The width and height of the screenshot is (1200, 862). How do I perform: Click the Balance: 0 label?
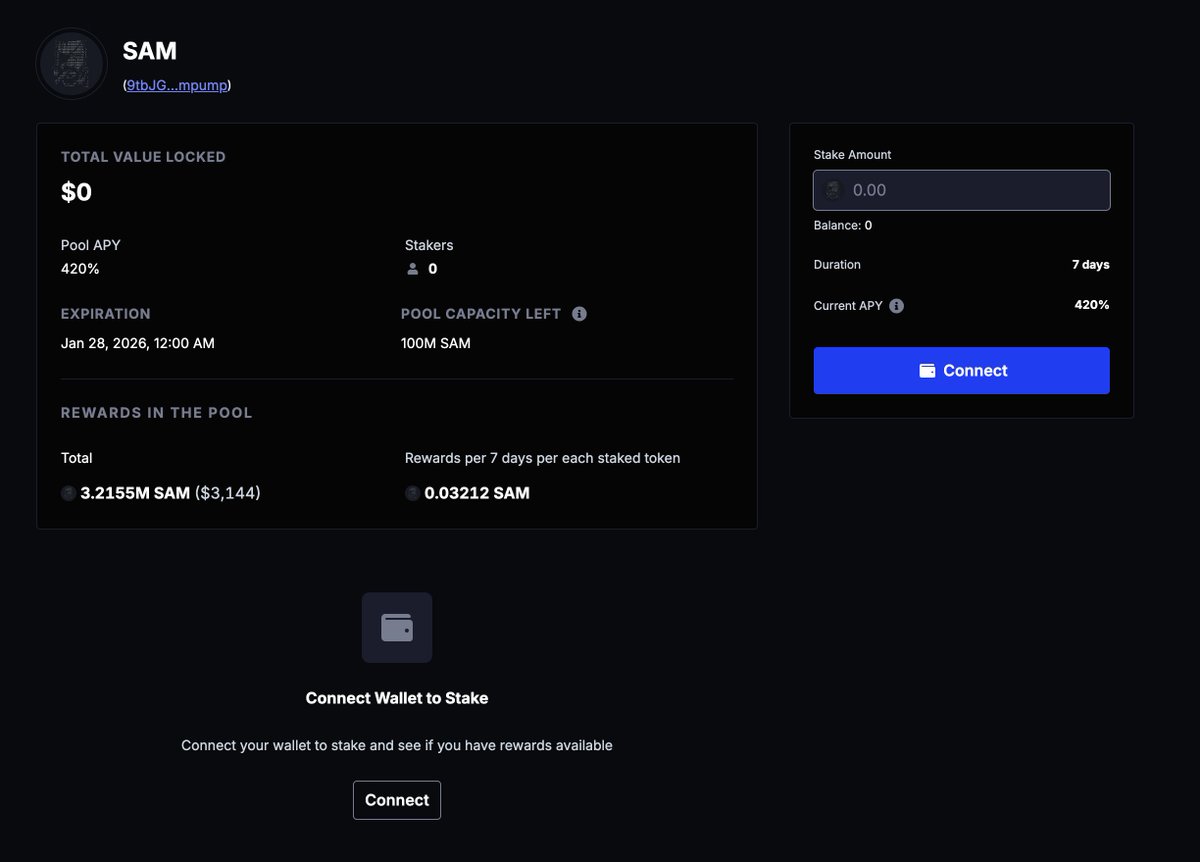[843, 225]
